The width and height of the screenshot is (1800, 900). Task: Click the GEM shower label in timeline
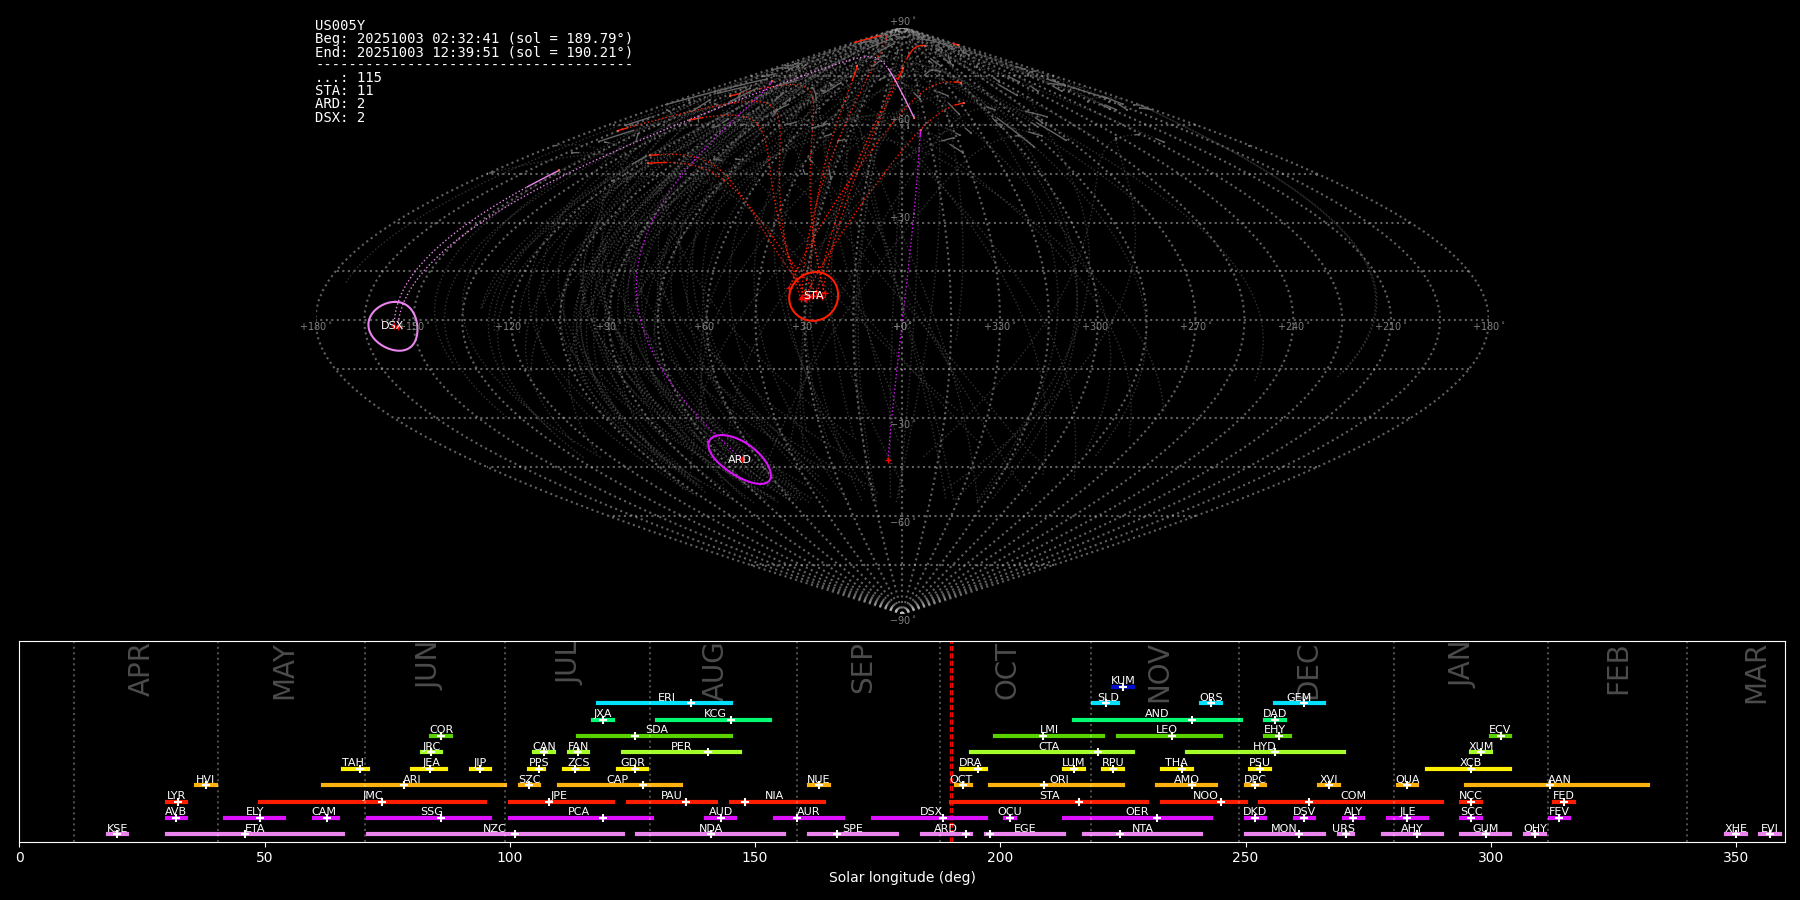point(1298,698)
